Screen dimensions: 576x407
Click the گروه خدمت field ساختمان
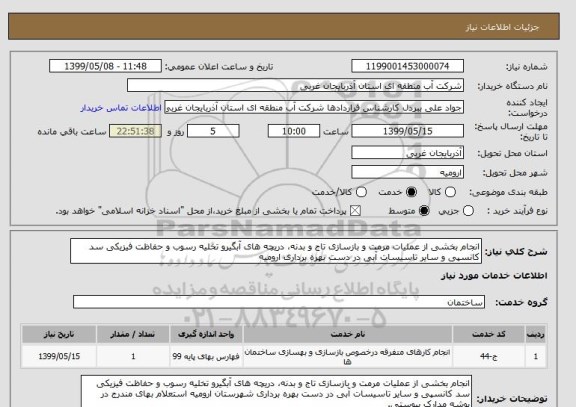(x=279, y=302)
